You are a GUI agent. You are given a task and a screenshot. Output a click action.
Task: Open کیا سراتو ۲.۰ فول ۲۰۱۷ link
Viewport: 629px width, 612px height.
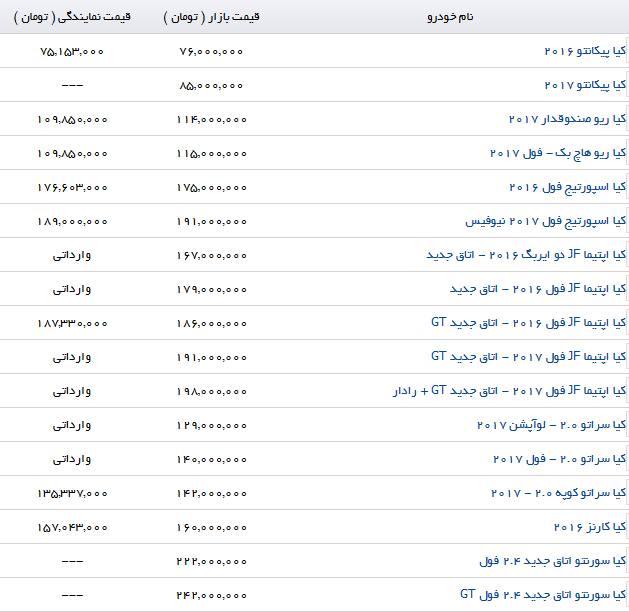(559, 460)
